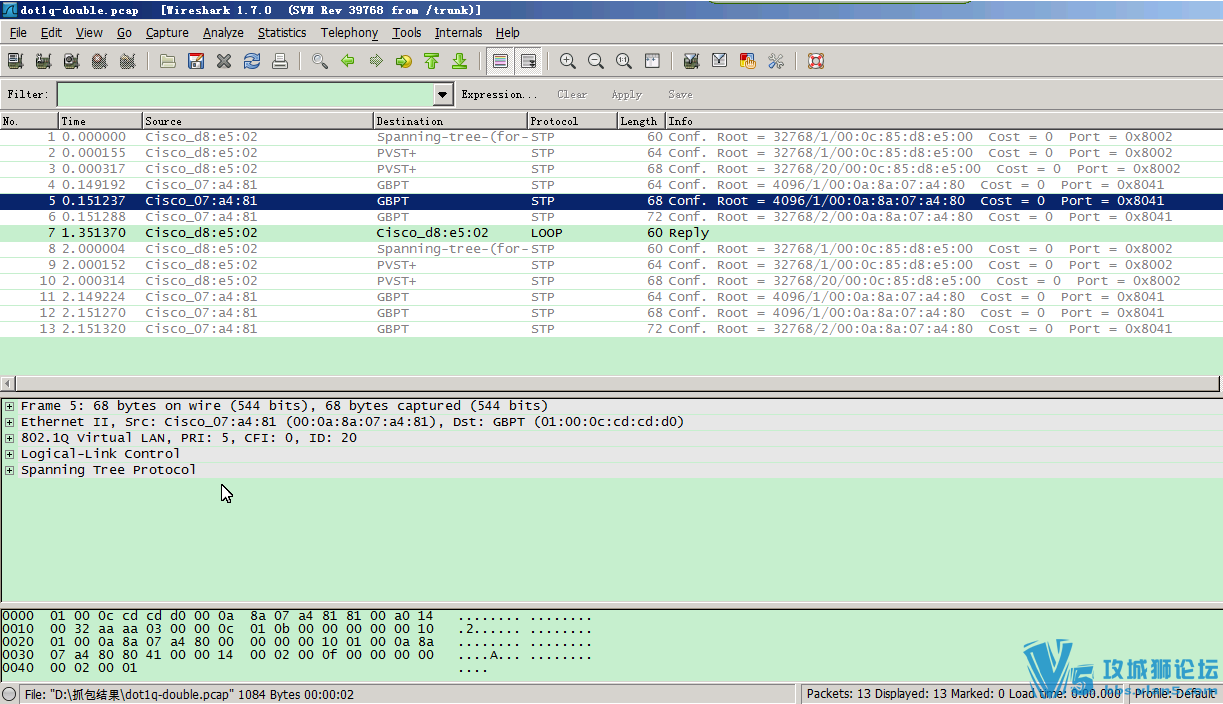Open the Internals menu
The image size is (1223, 704).
458,33
